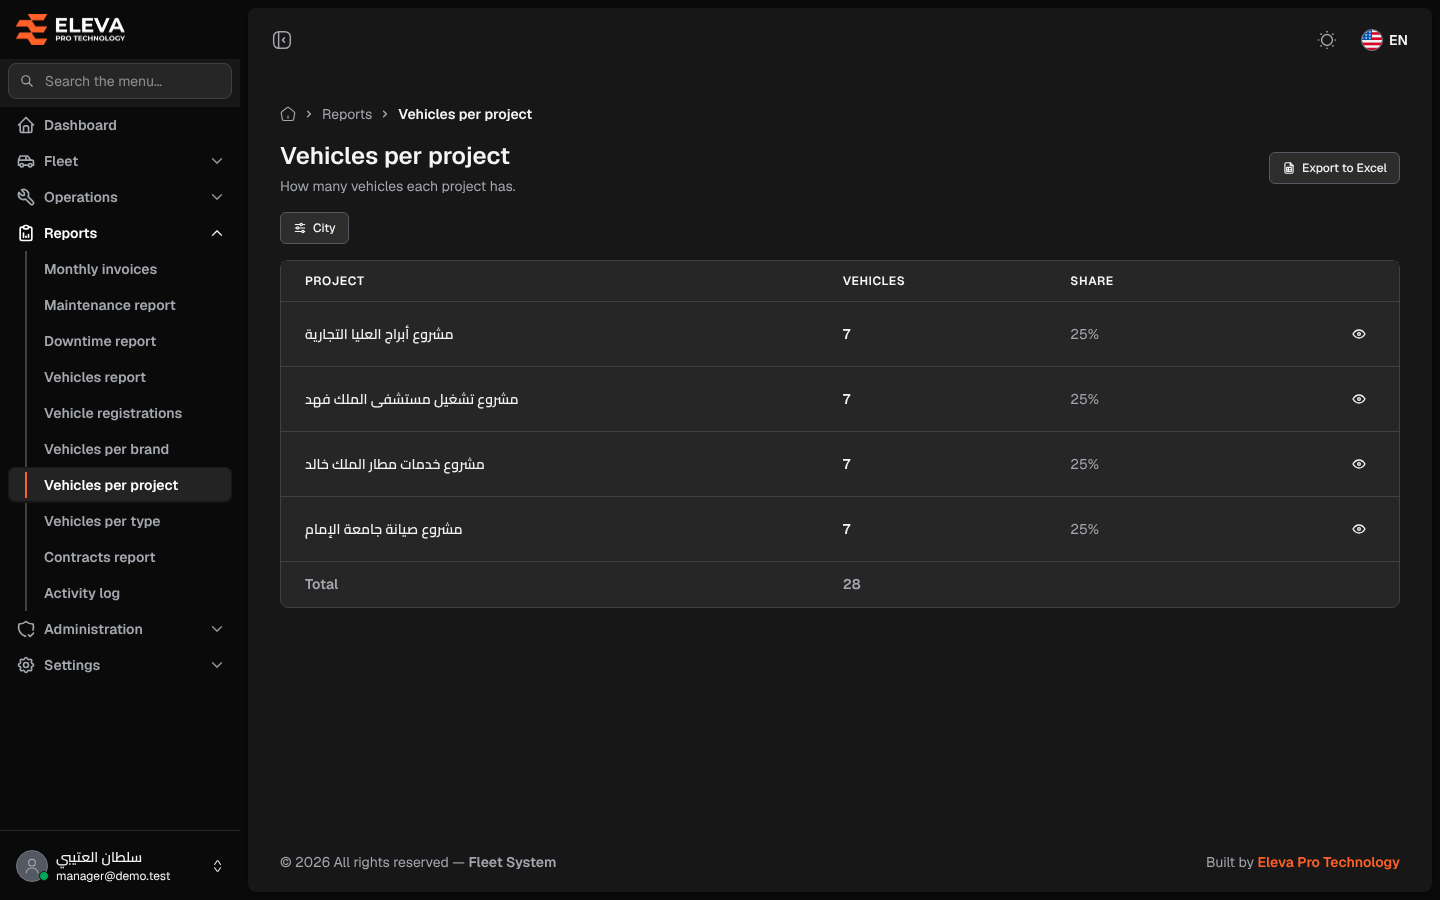Expand the Administration menu chevron
This screenshot has width=1440, height=900.
pos(217,629)
